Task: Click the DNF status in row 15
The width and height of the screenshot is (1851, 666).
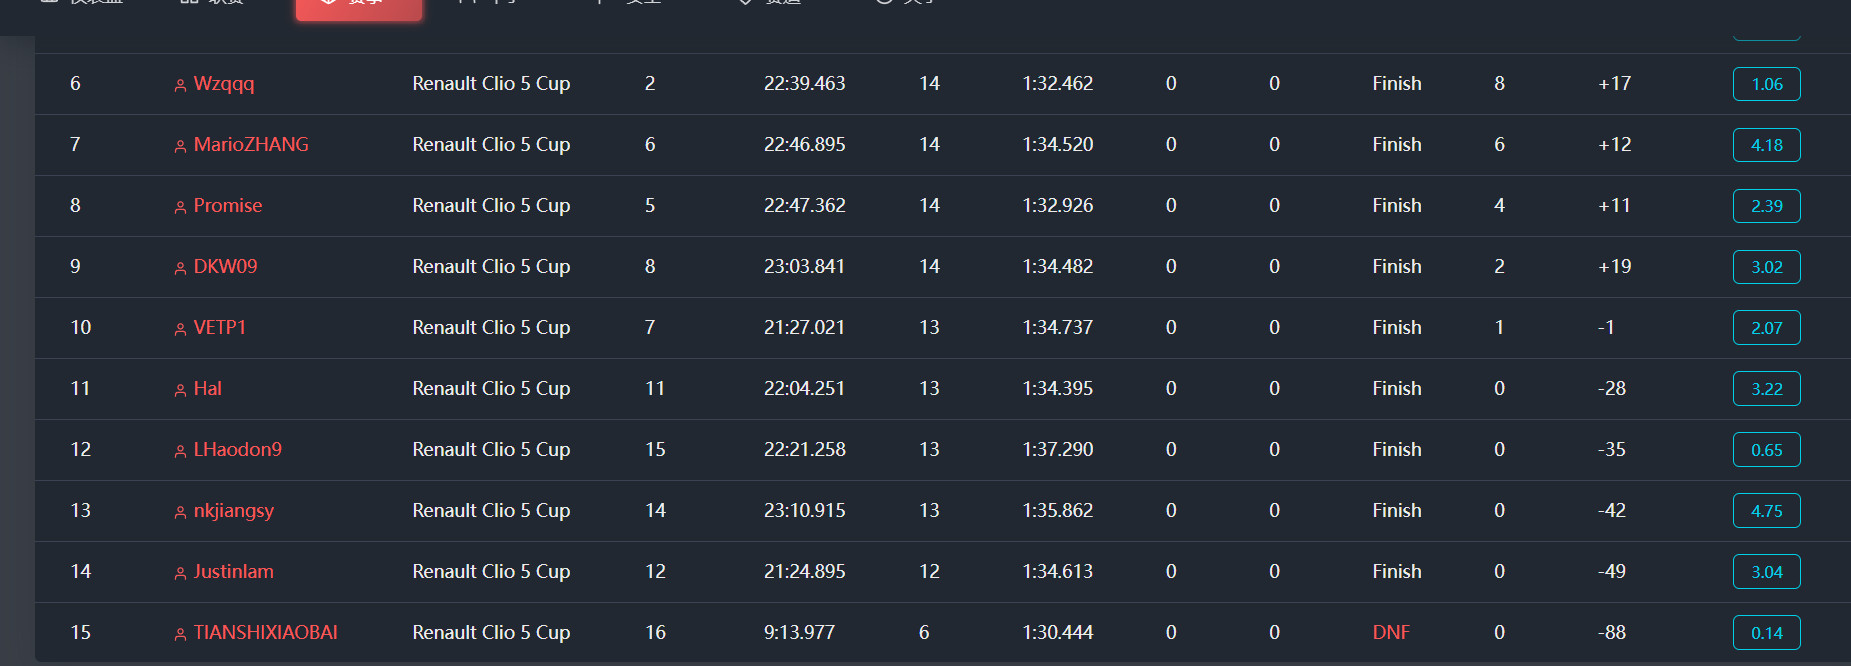Action: tap(1391, 632)
